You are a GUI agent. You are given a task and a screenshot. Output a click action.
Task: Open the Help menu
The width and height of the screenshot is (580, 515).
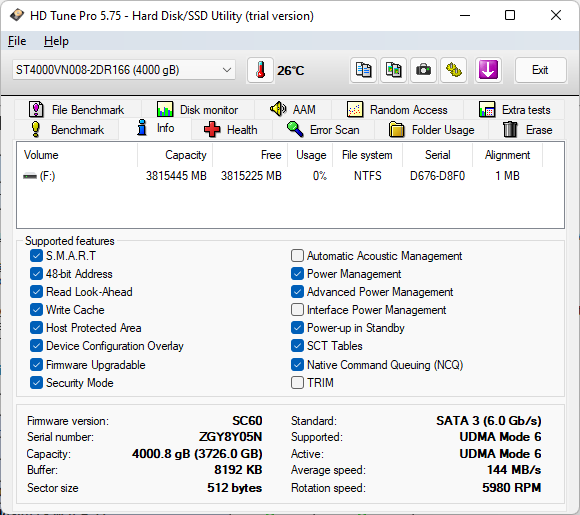[x=56, y=41]
